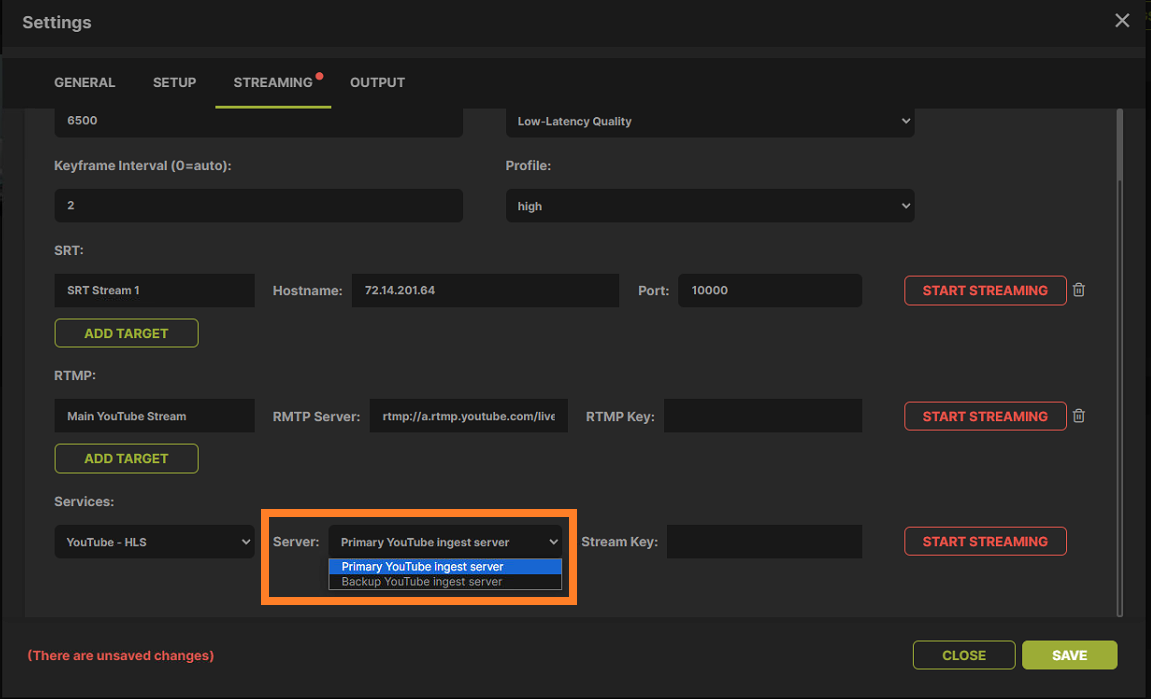
Task: Start streaming the SRT Stream 1 target
Action: [985, 291]
